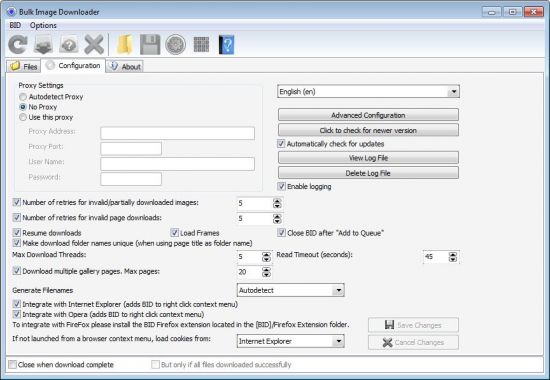Click the Cancel Changes button
Image resolution: width=550 pixels, height=380 pixels.
coord(413,342)
